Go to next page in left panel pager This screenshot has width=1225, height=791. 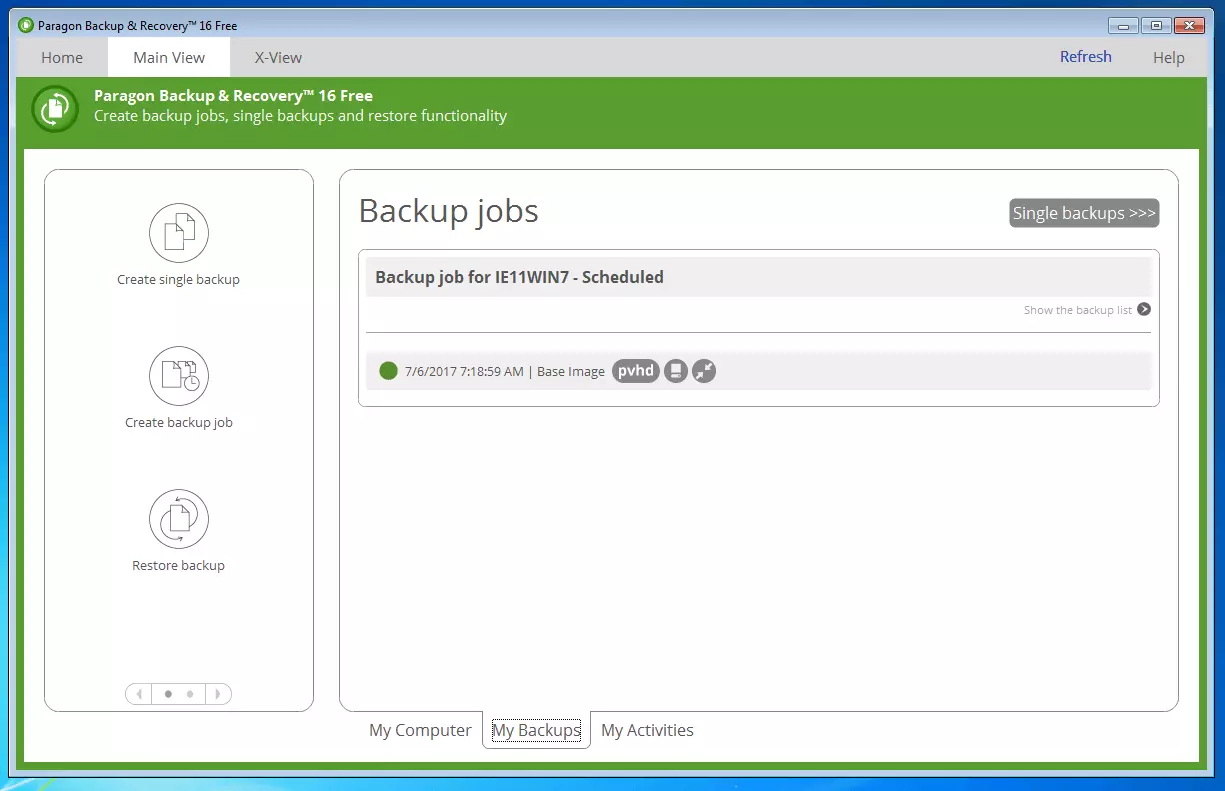(x=218, y=694)
